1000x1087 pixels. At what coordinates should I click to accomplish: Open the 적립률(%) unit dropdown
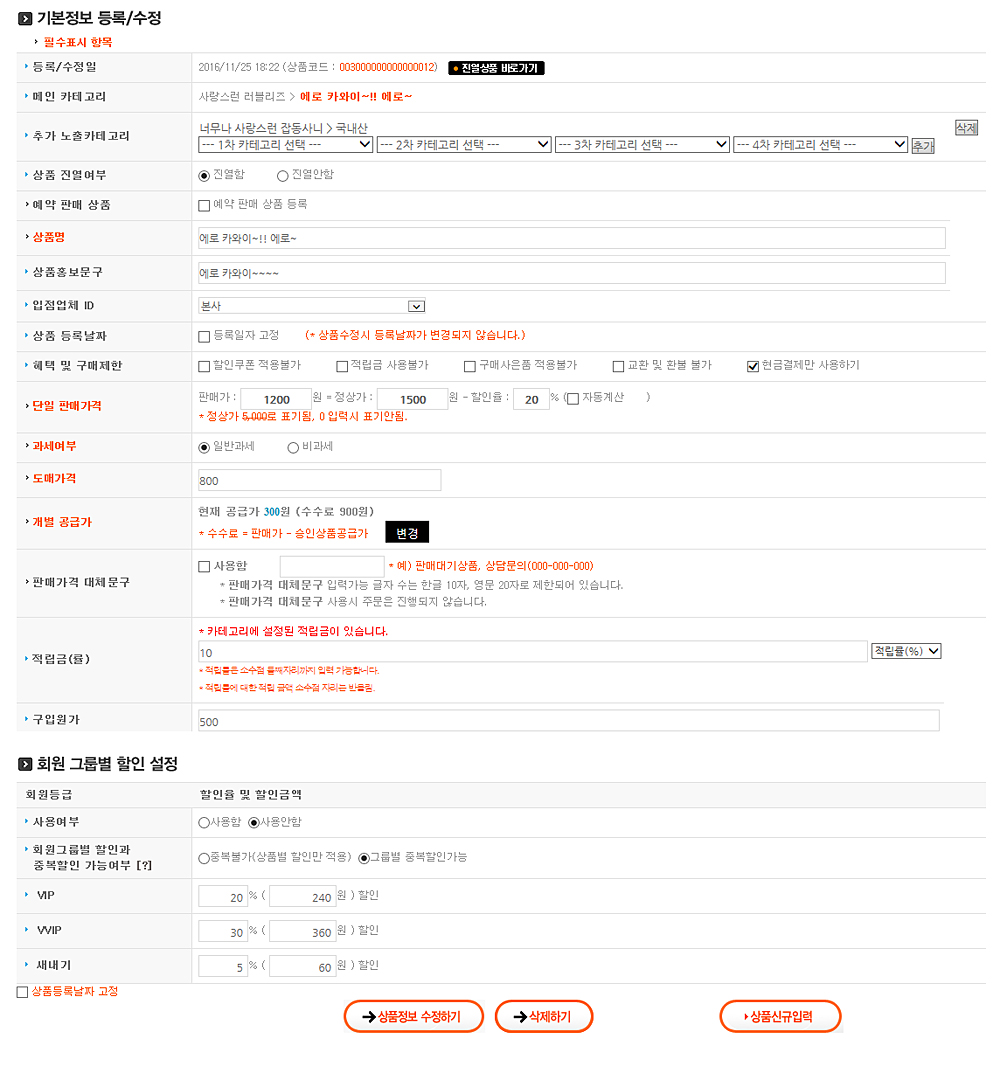(906, 651)
